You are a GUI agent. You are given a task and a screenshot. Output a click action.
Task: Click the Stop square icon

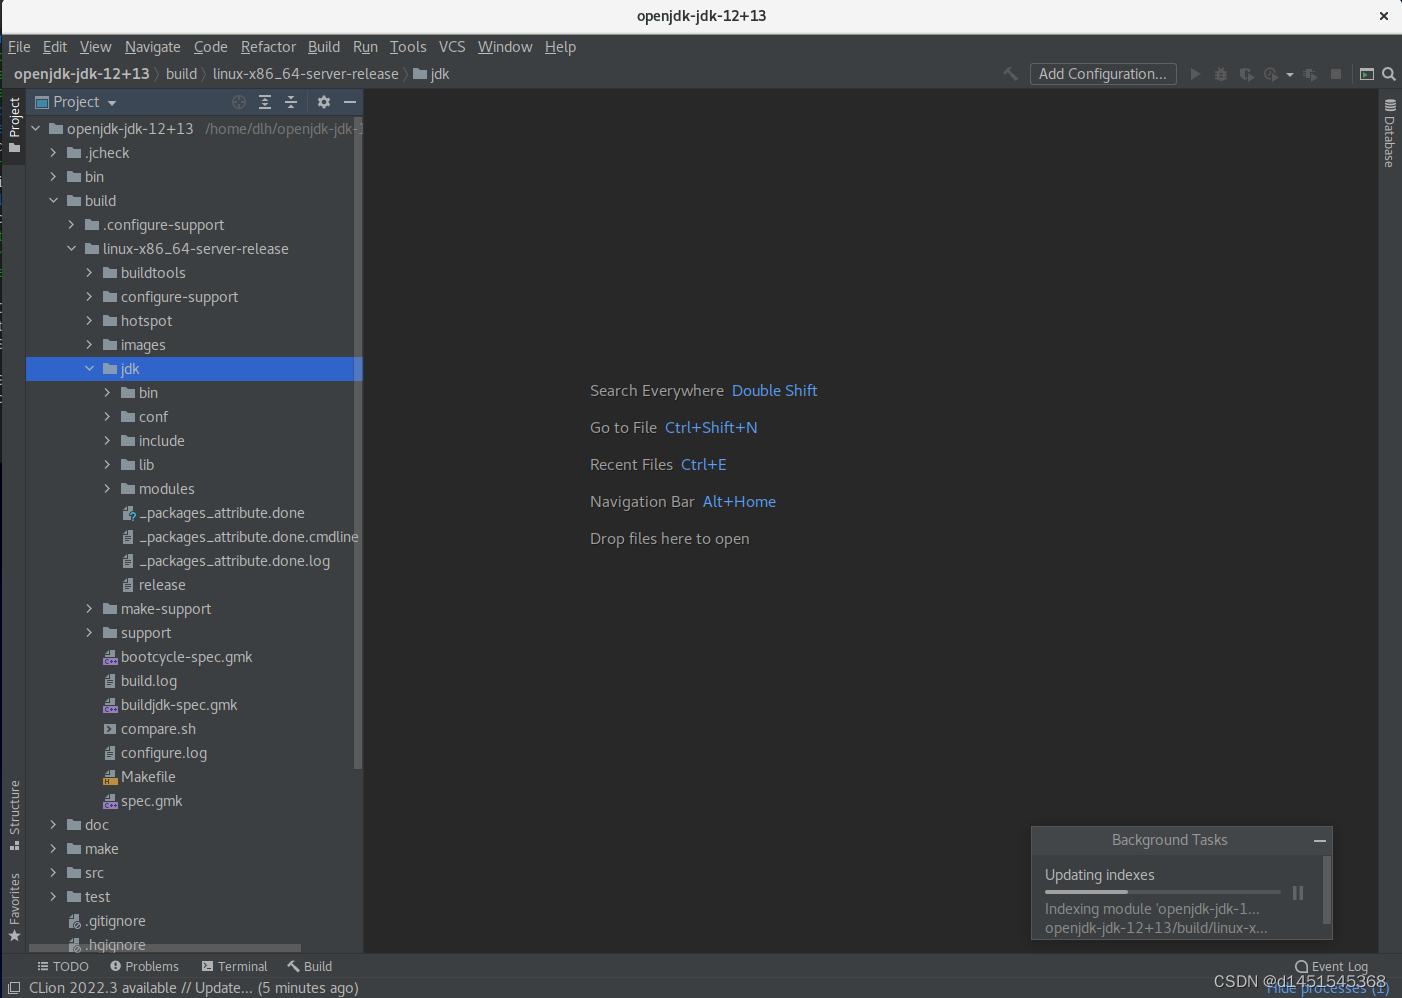1336,74
